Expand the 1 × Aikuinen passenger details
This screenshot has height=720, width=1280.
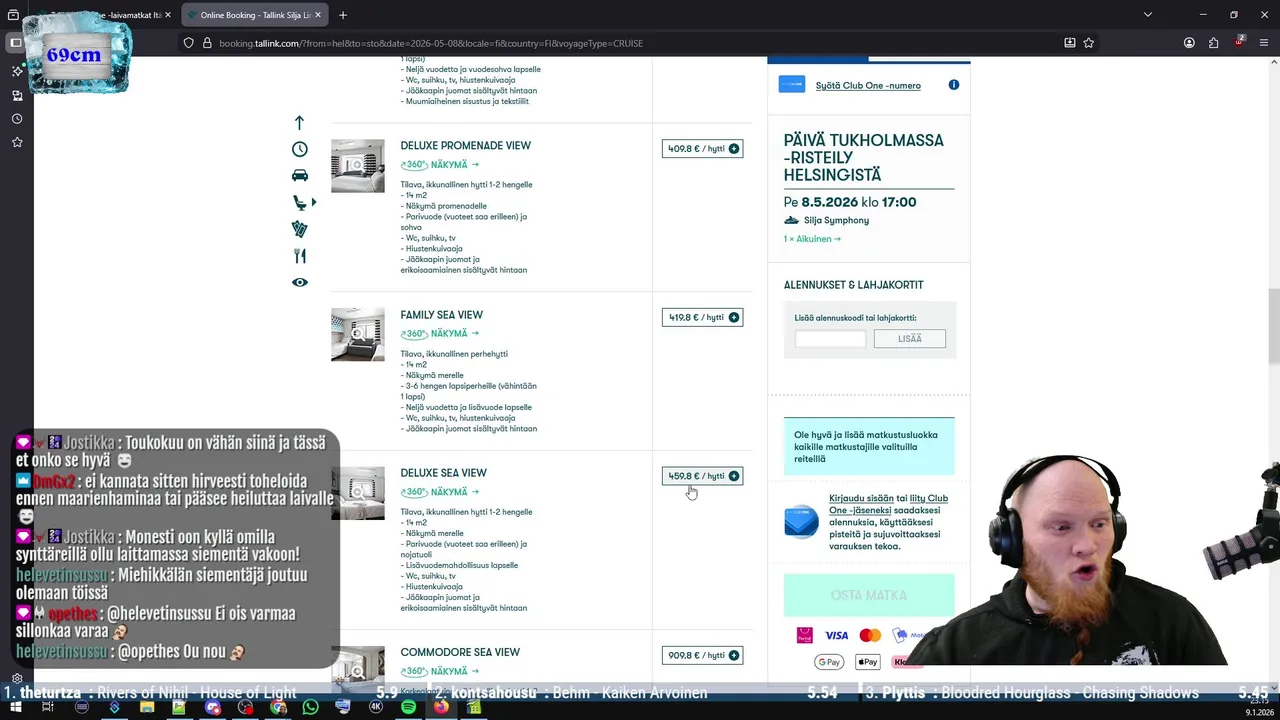(x=812, y=239)
